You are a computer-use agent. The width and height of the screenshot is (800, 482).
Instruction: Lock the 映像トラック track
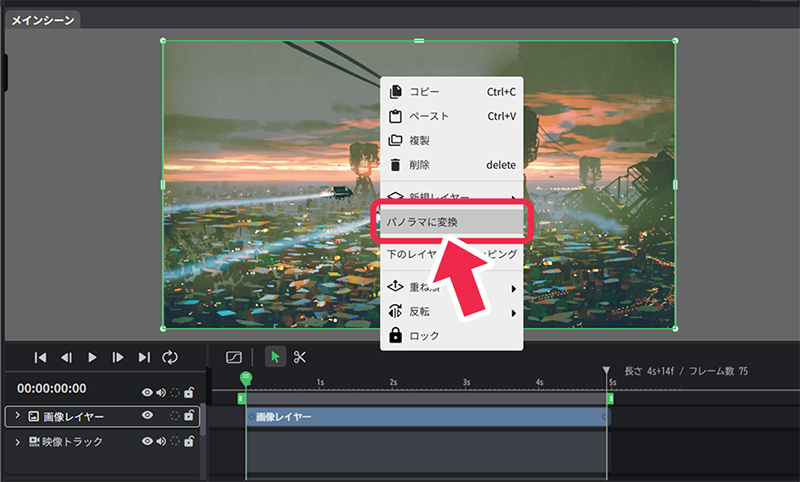[189, 441]
